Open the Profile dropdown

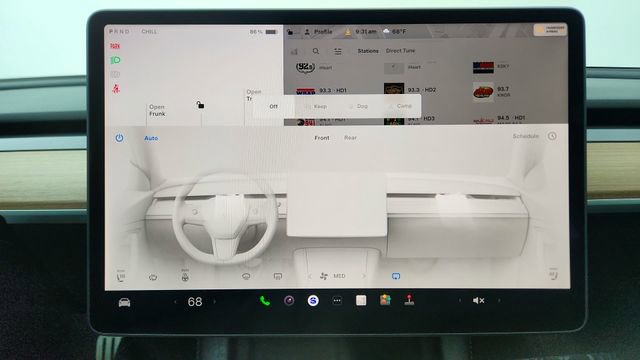[x=318, y=31]
